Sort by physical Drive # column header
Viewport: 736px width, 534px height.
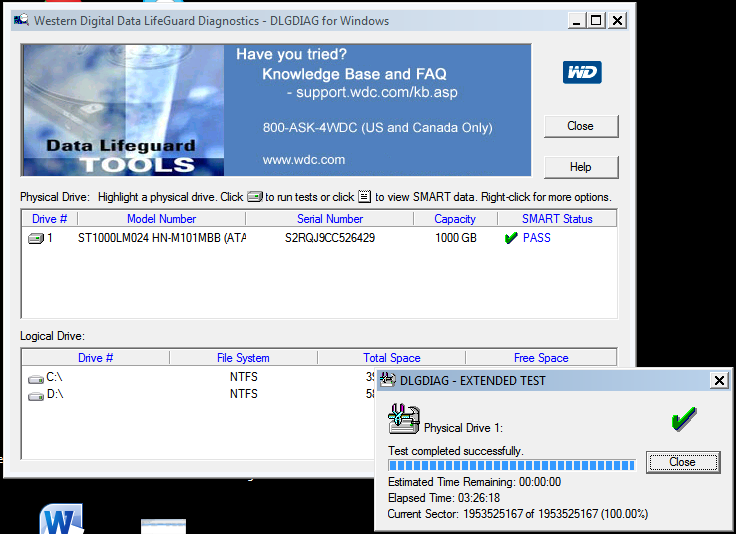50,219
